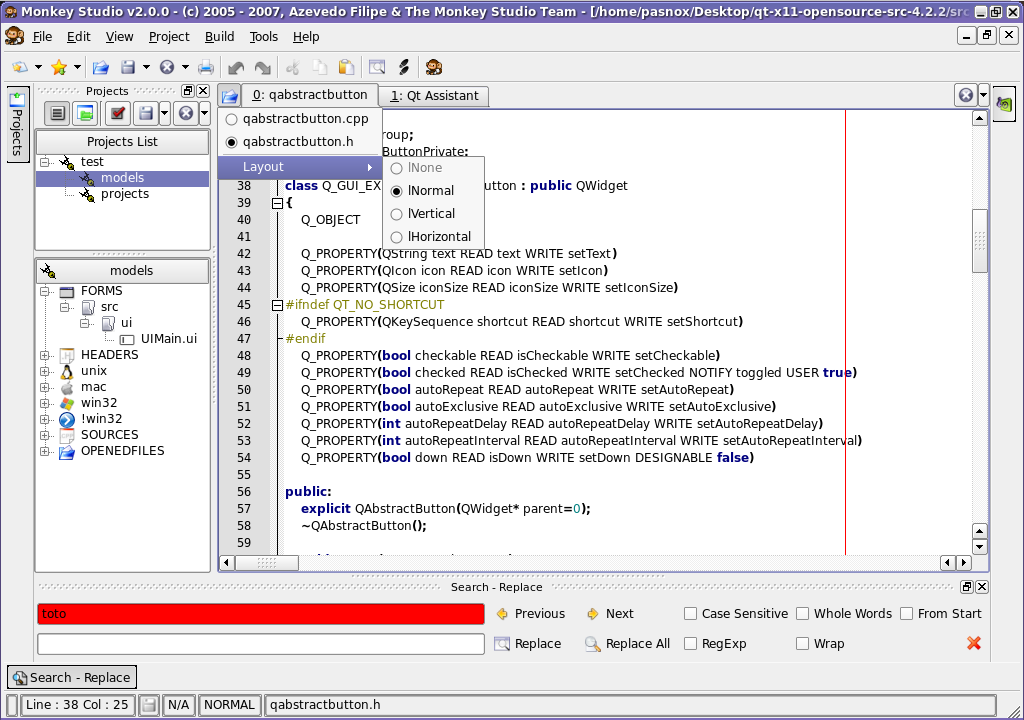Click the print toolbar icon
Image resolution: width=1024 pixels, height=720 pixels.
click(206, 67)
